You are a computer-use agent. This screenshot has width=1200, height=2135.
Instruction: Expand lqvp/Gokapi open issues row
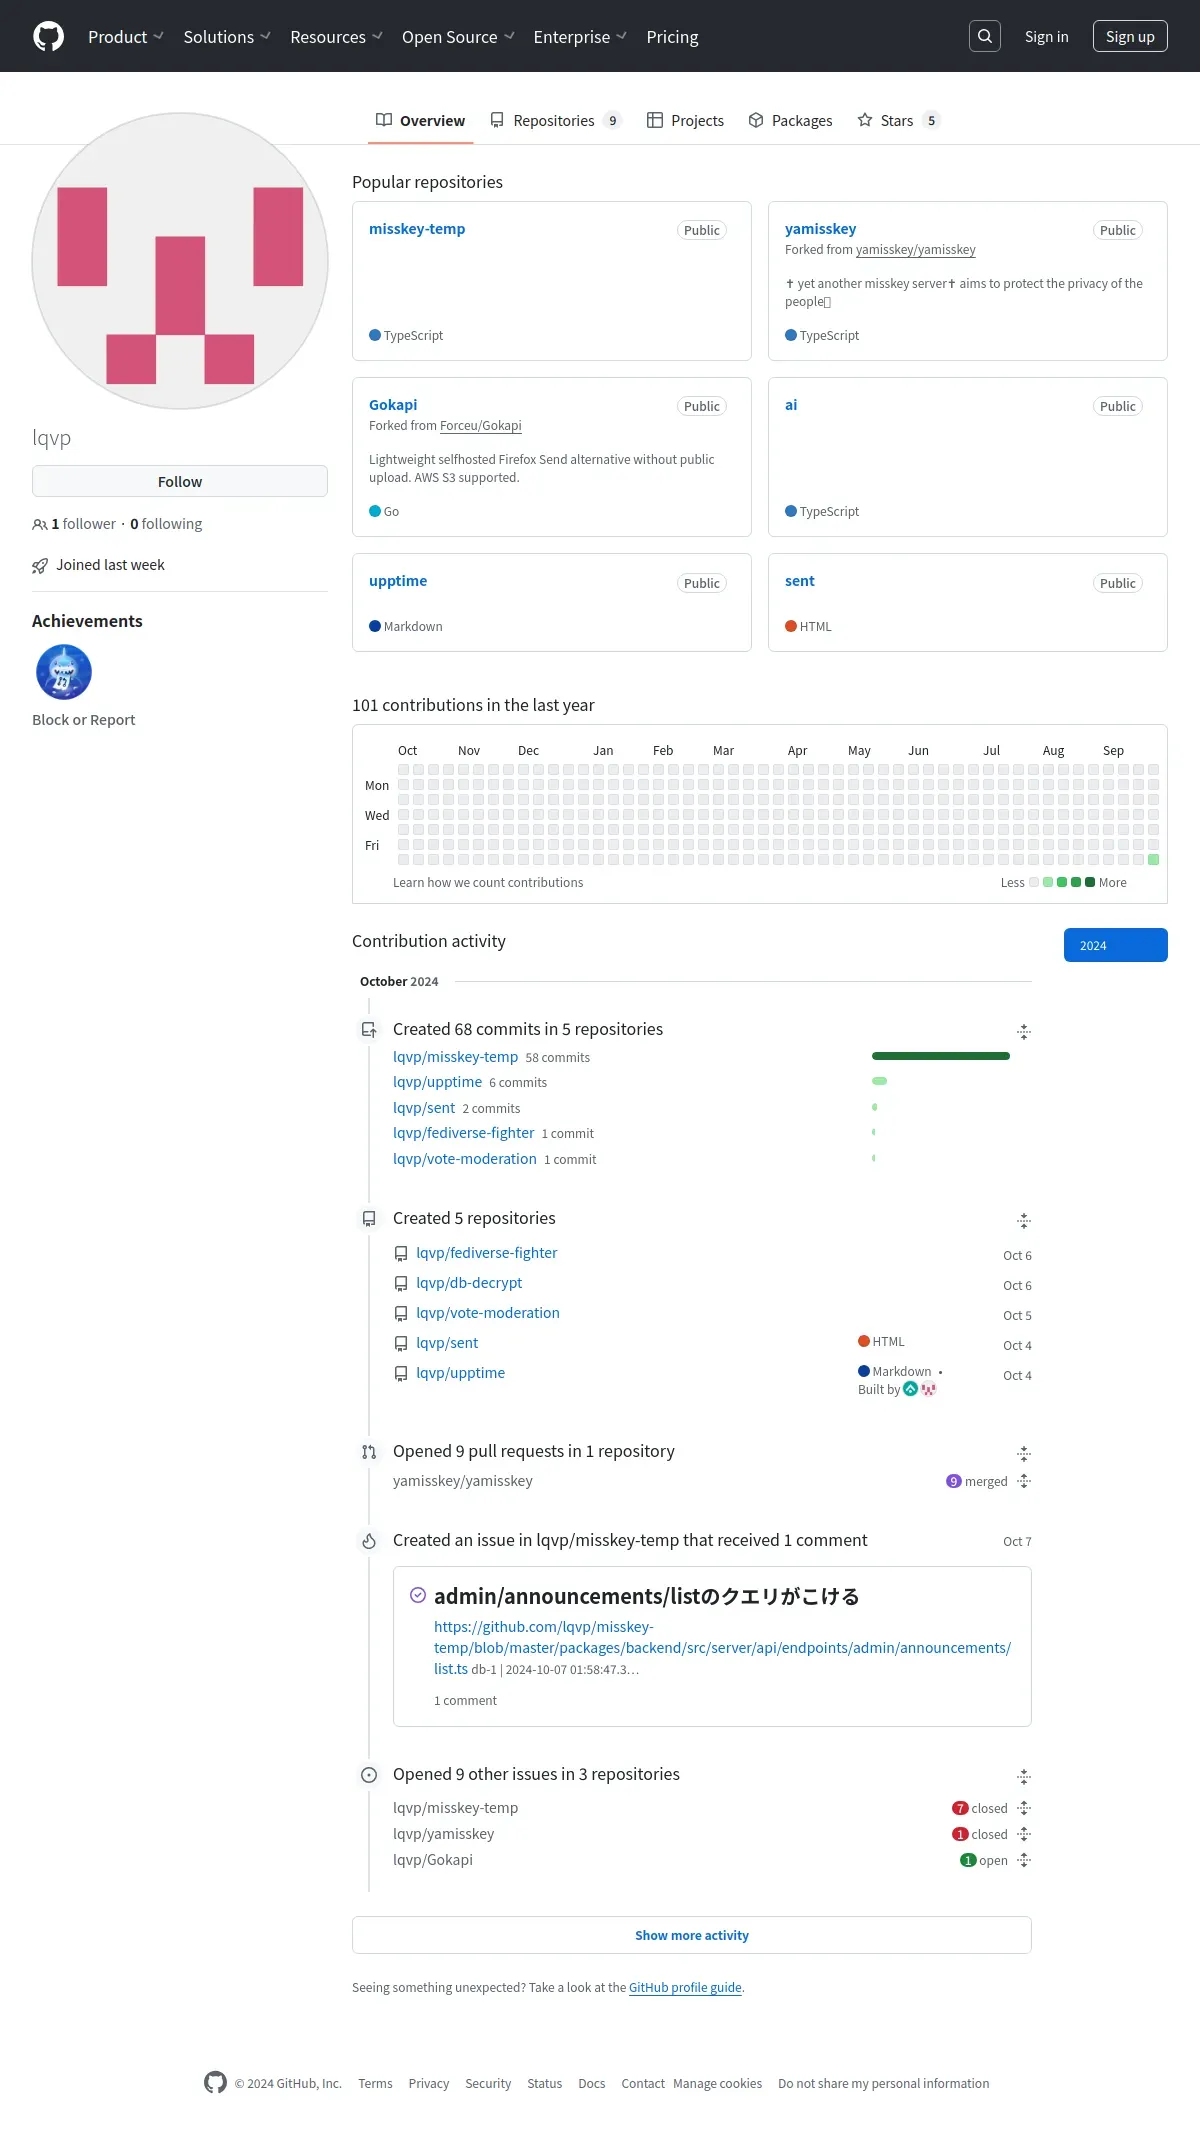coord(1024,1860)
